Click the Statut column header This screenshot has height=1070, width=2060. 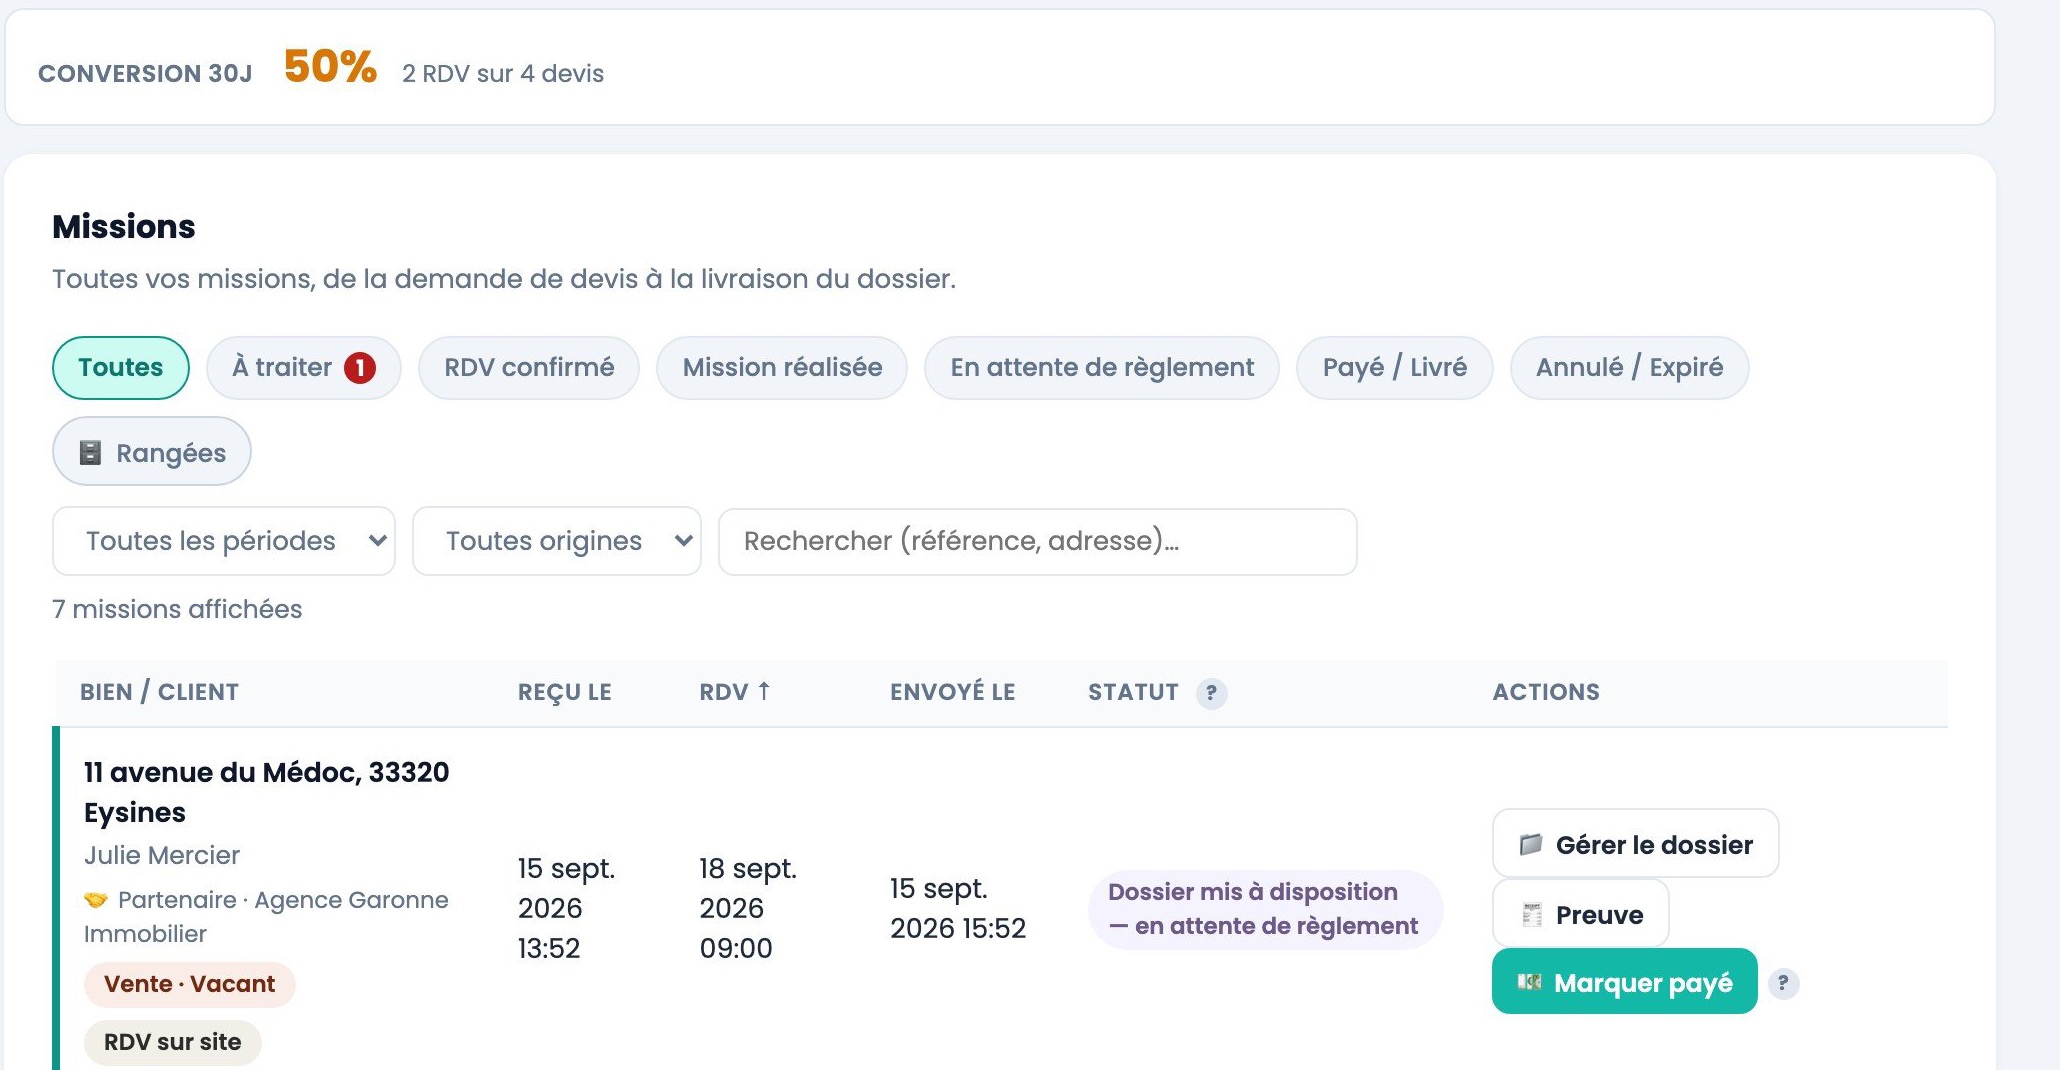click(1134, 692)
